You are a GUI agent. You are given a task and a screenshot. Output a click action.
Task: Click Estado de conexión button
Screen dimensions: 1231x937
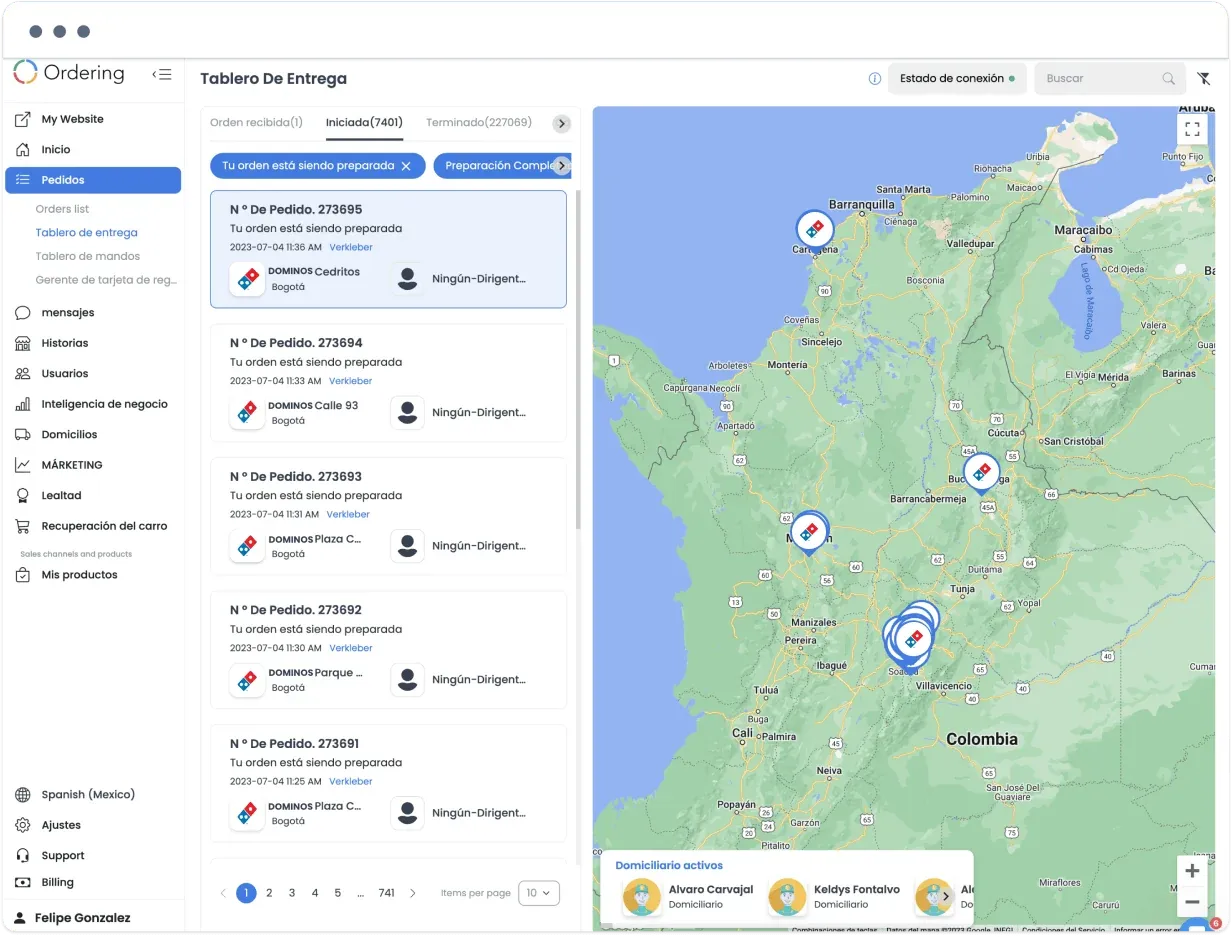(x=957, y=78)
